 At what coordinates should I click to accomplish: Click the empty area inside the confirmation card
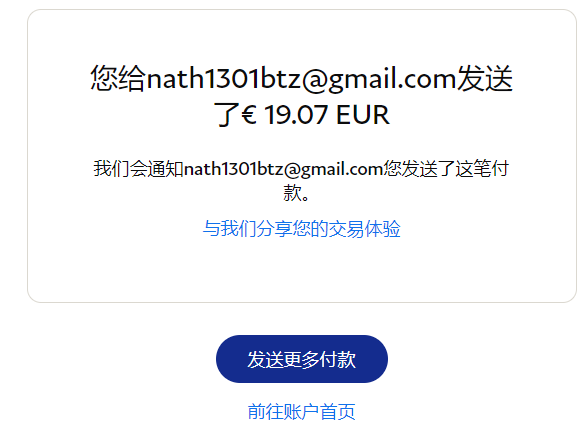tap(302, 270)
